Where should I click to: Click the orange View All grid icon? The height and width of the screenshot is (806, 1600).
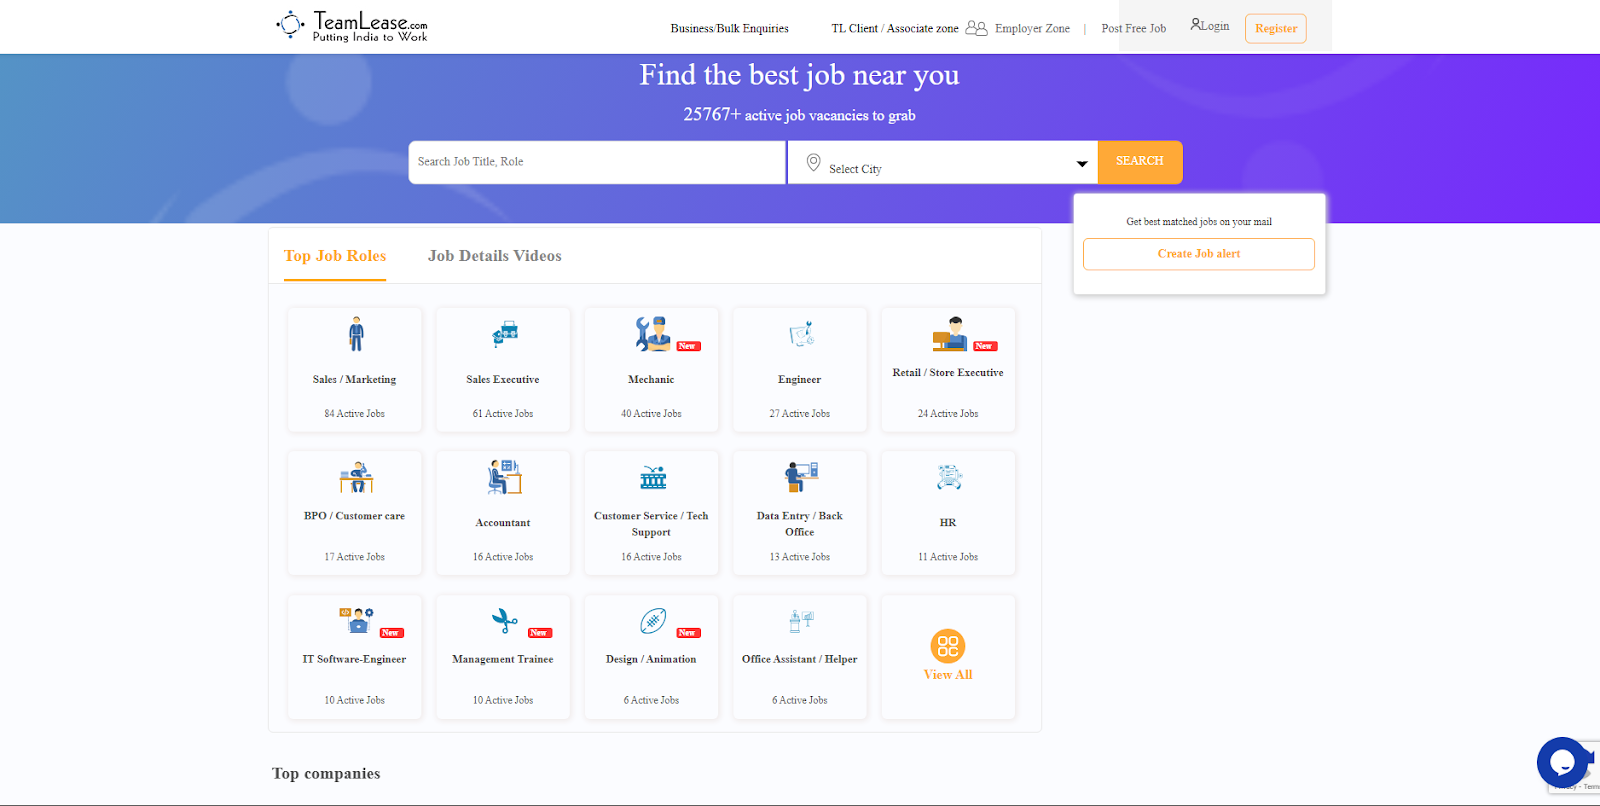pos(948,646)
